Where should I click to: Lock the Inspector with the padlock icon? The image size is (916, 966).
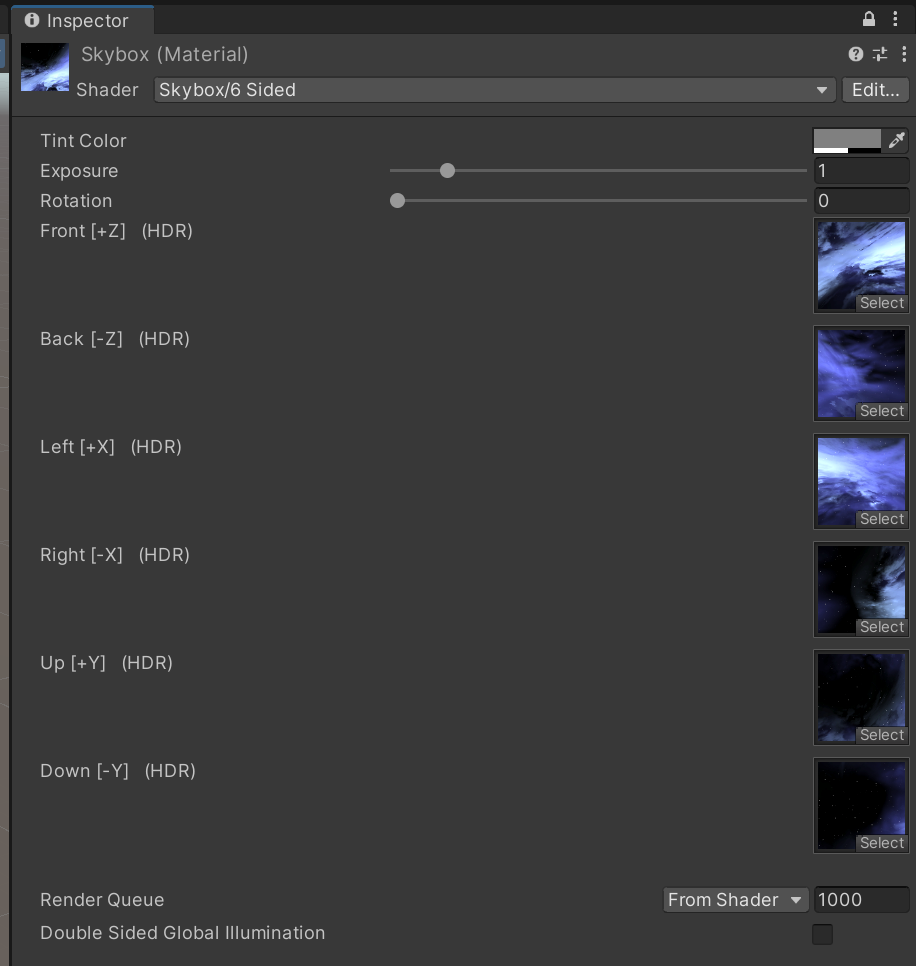(869, 19)
